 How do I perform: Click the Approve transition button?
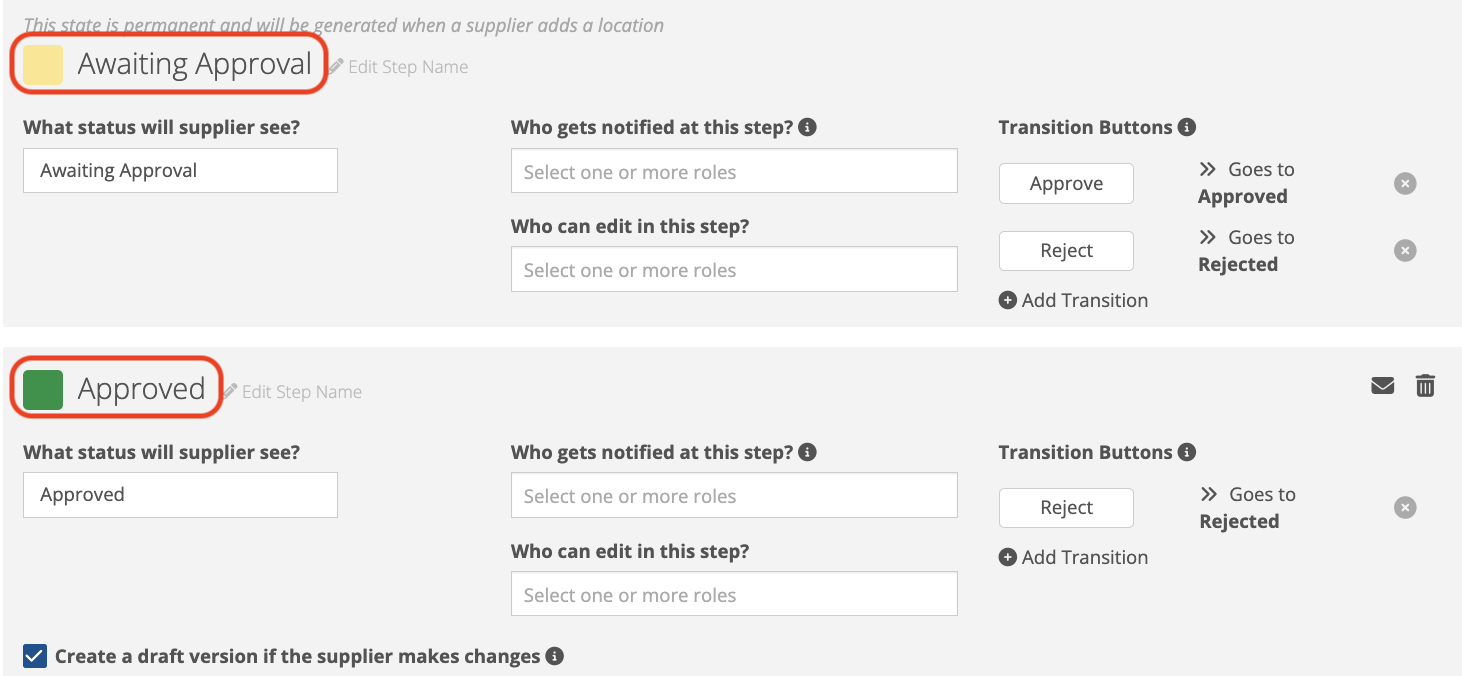coord(1066,184)
